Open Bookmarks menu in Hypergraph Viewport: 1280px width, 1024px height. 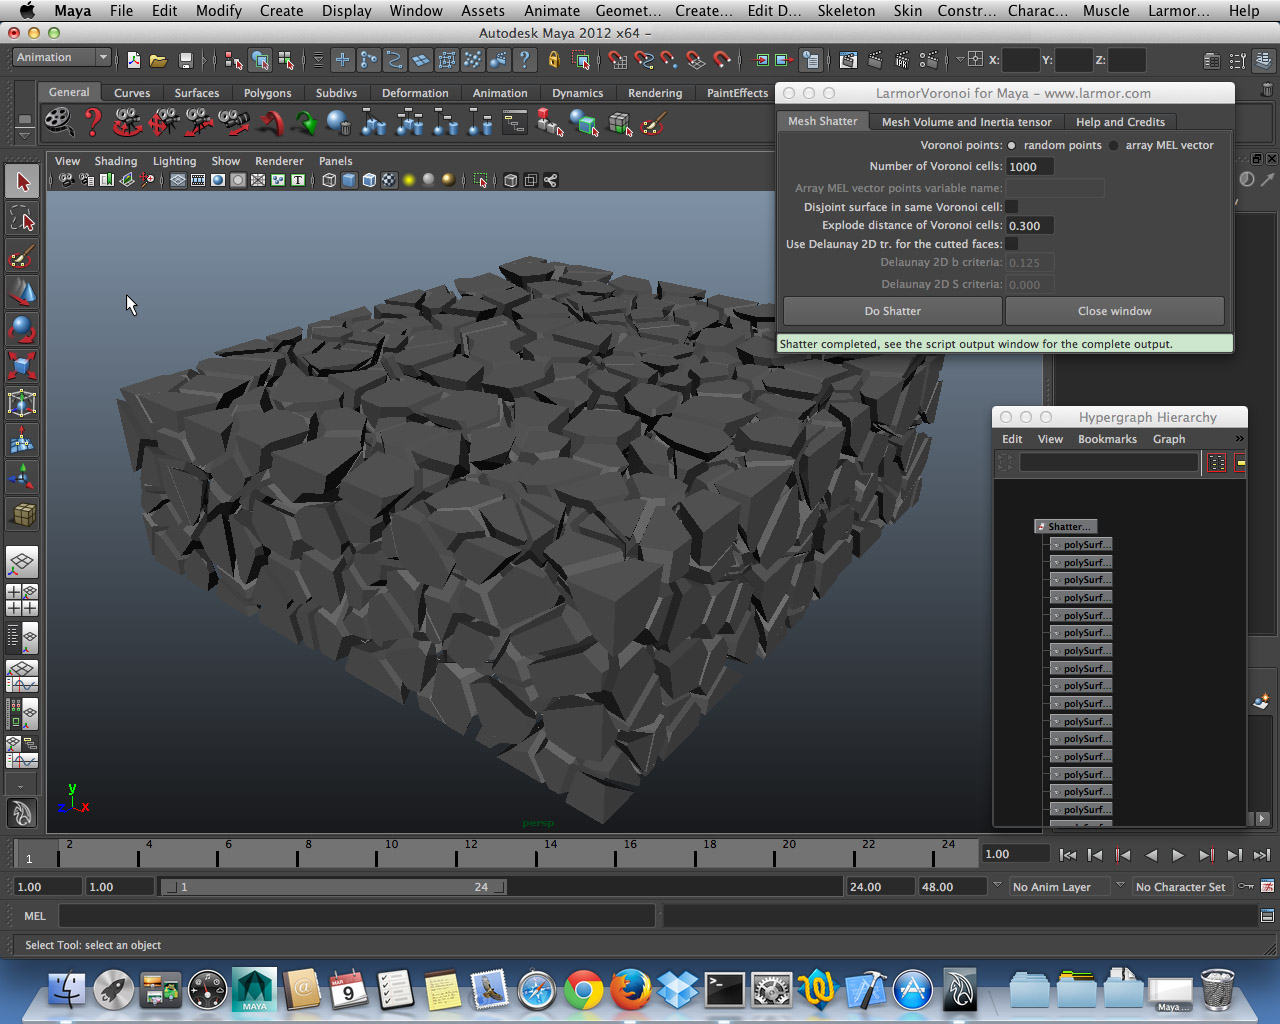coord(1107,439)
